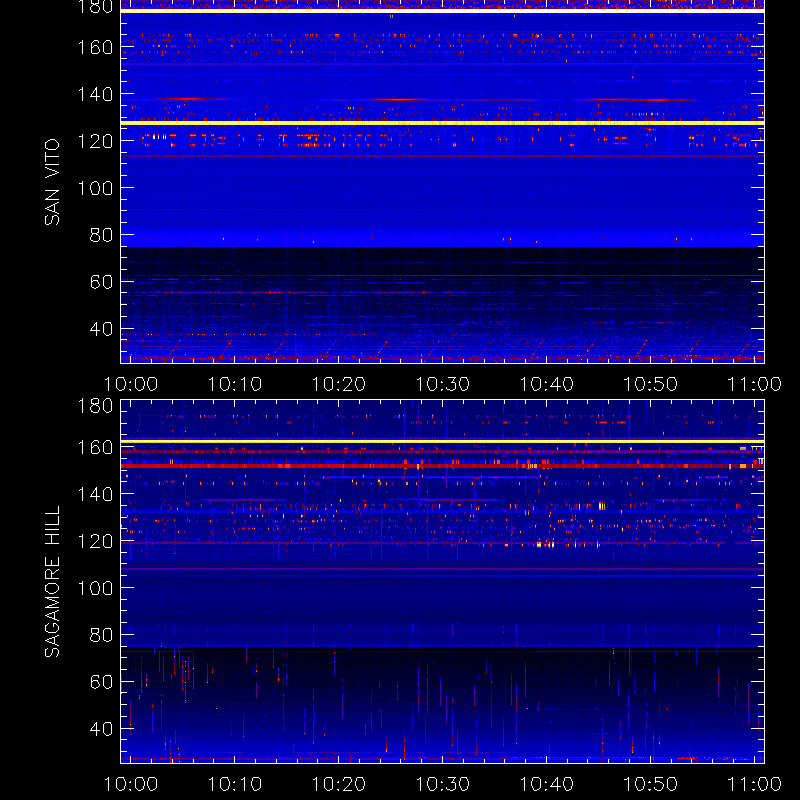Click the 60 frequency label on San Vito axis

(x=102, y=282)
